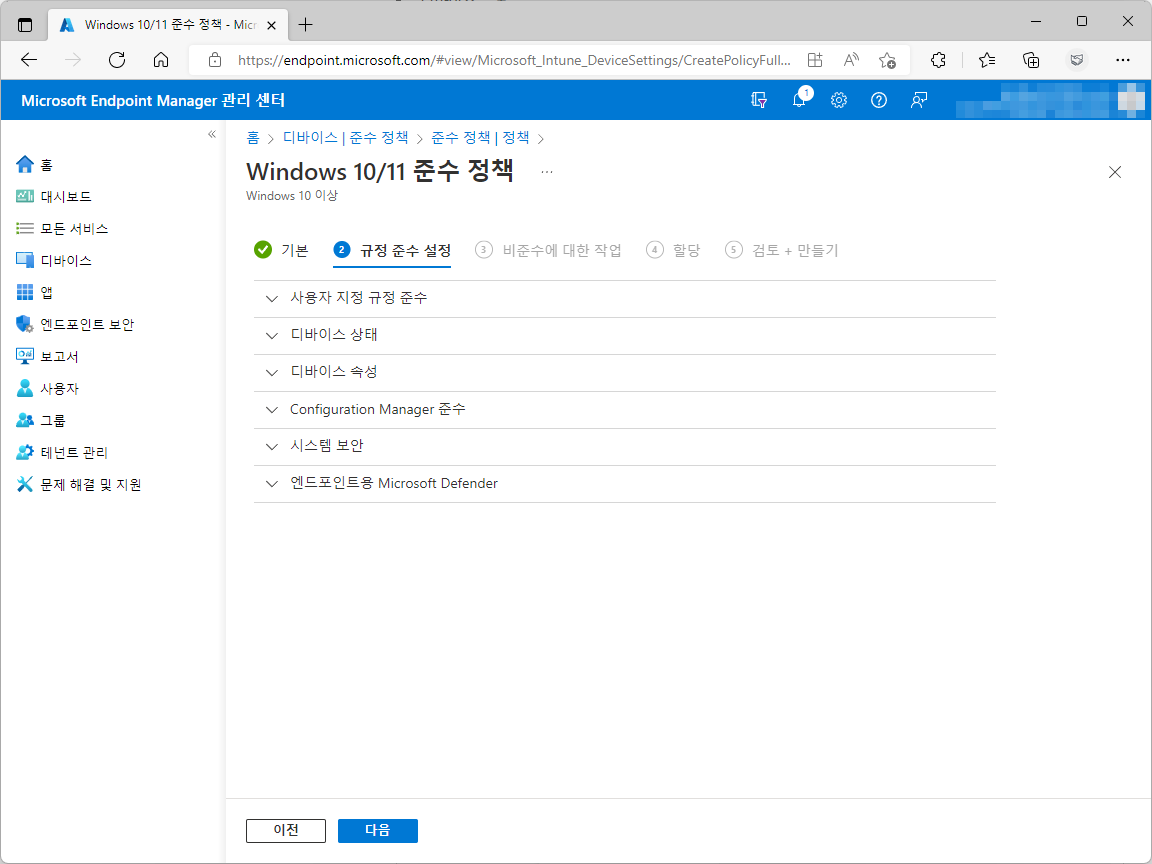Open 테넌트 관리 in the sidebar

(62, 452)
